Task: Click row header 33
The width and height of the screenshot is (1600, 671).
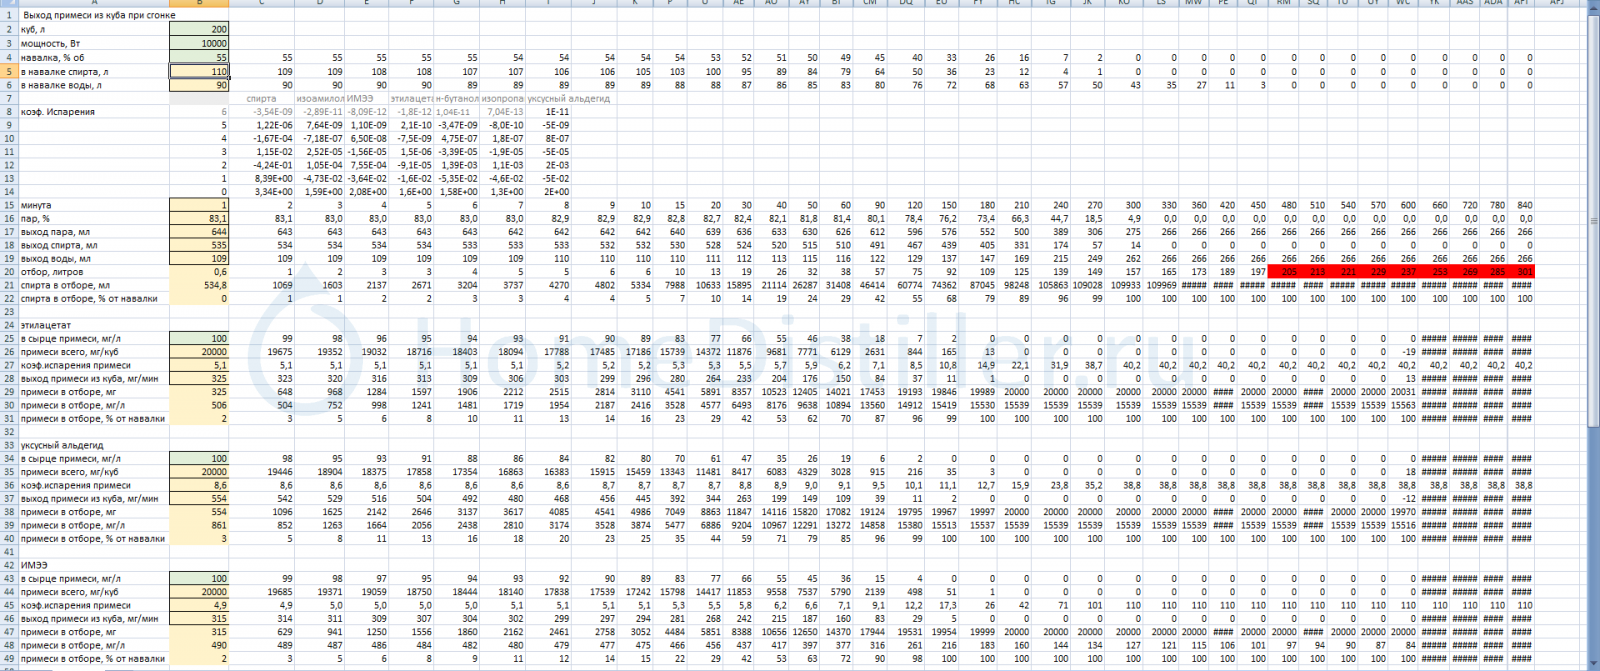Action: (x=9, y=445)
